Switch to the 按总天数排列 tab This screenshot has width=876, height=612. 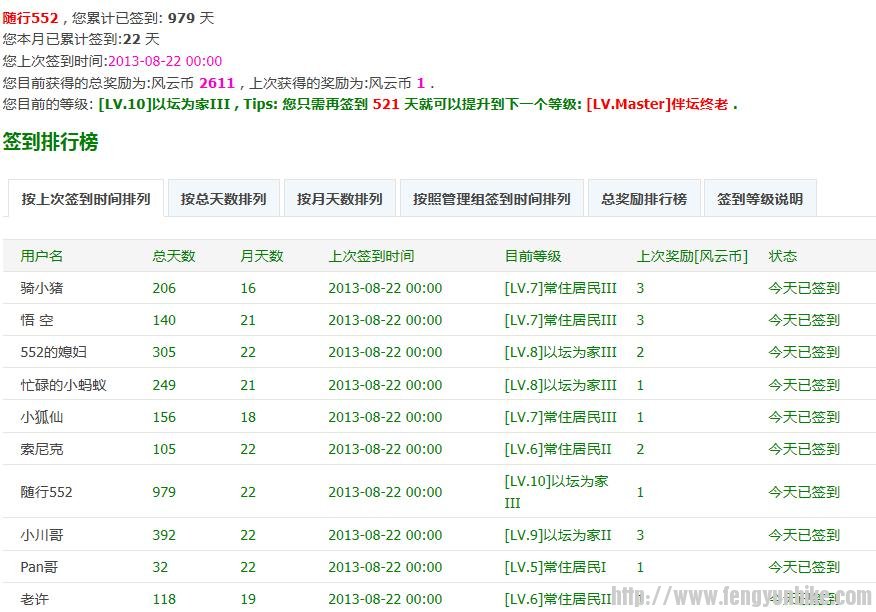tap(223, 199)
